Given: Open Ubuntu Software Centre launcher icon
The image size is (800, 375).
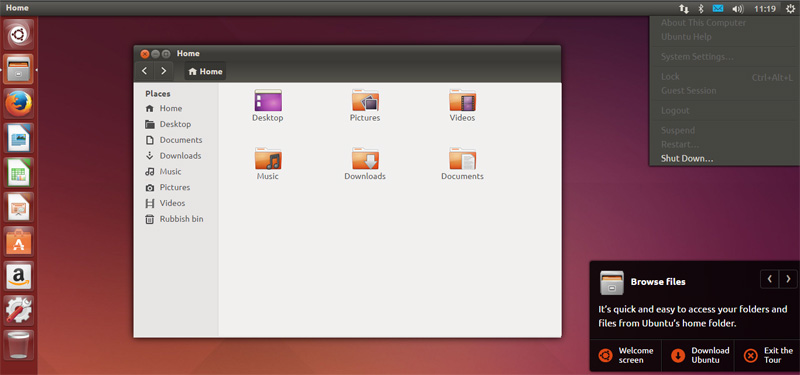Looking at the screenshot, I should tap(19, 241).
